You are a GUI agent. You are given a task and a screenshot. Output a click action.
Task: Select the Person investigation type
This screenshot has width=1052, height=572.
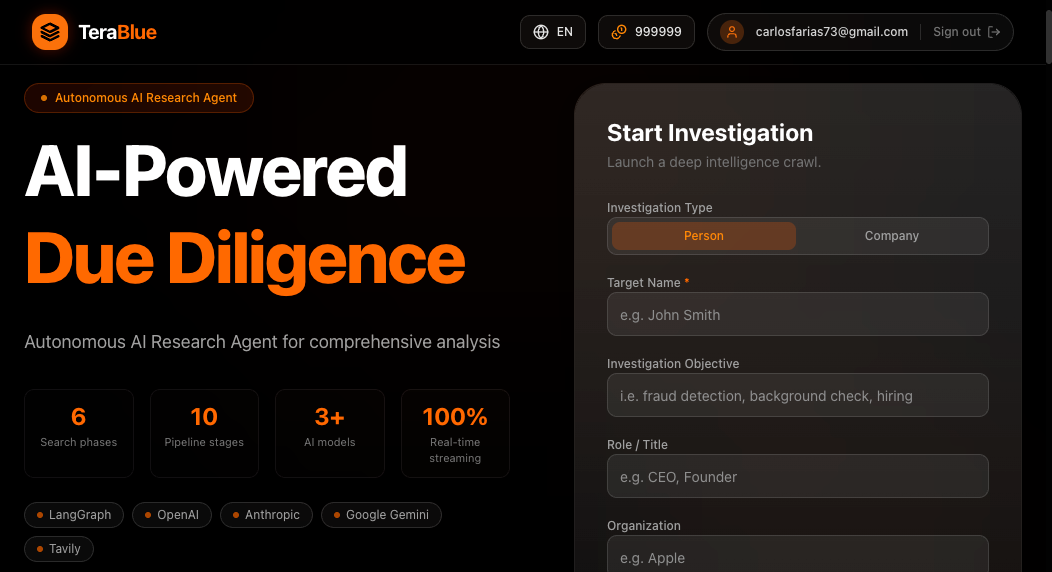[704, 236]
